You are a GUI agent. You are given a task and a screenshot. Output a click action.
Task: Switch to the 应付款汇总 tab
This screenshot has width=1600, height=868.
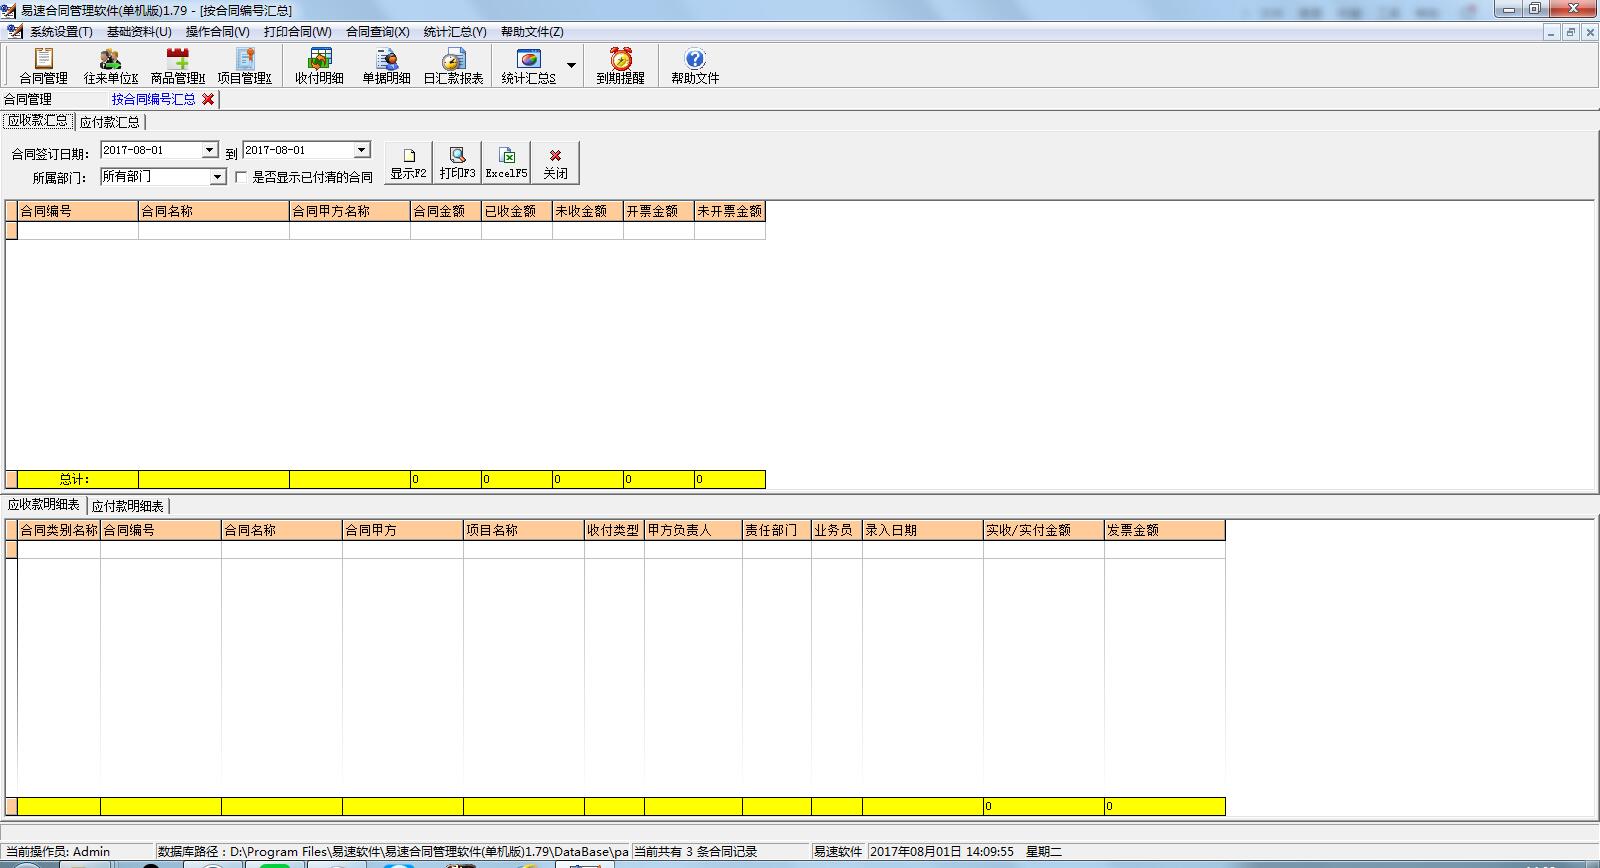(109, 122)
